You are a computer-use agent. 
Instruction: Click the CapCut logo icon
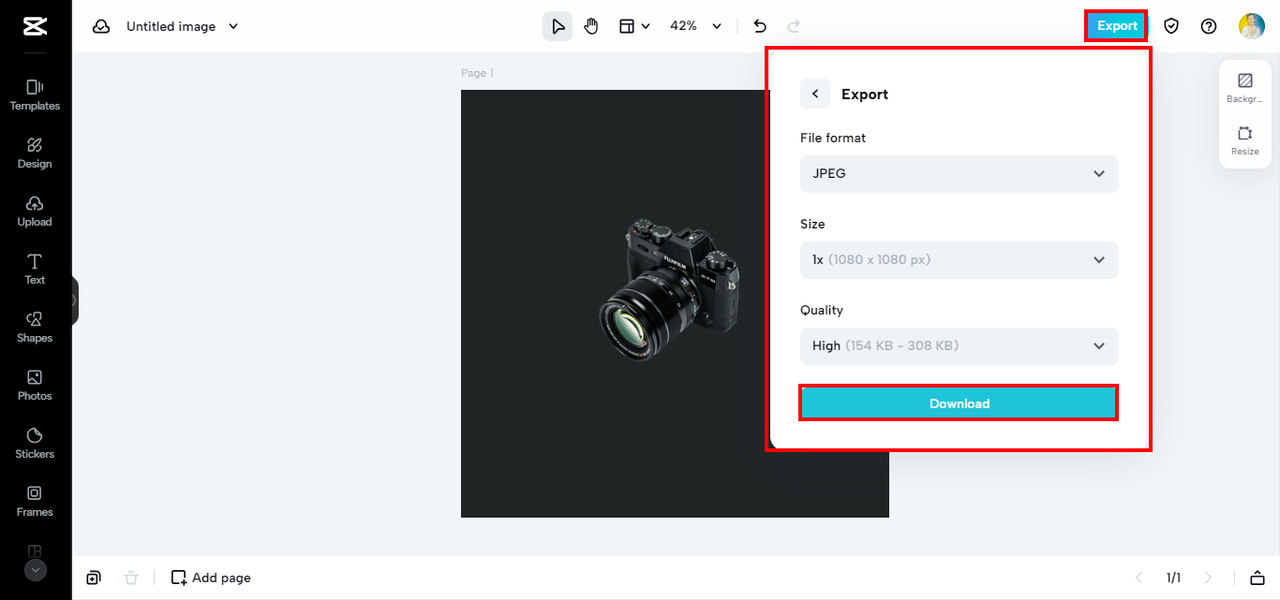click(35, 27)
